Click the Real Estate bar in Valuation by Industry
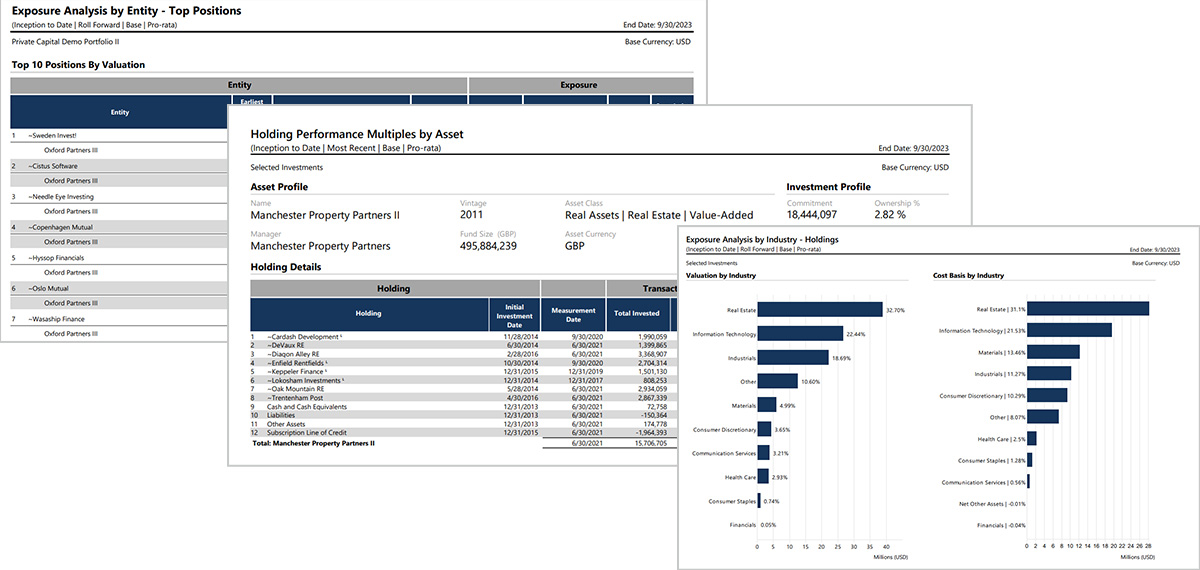 tap(820, 310)
